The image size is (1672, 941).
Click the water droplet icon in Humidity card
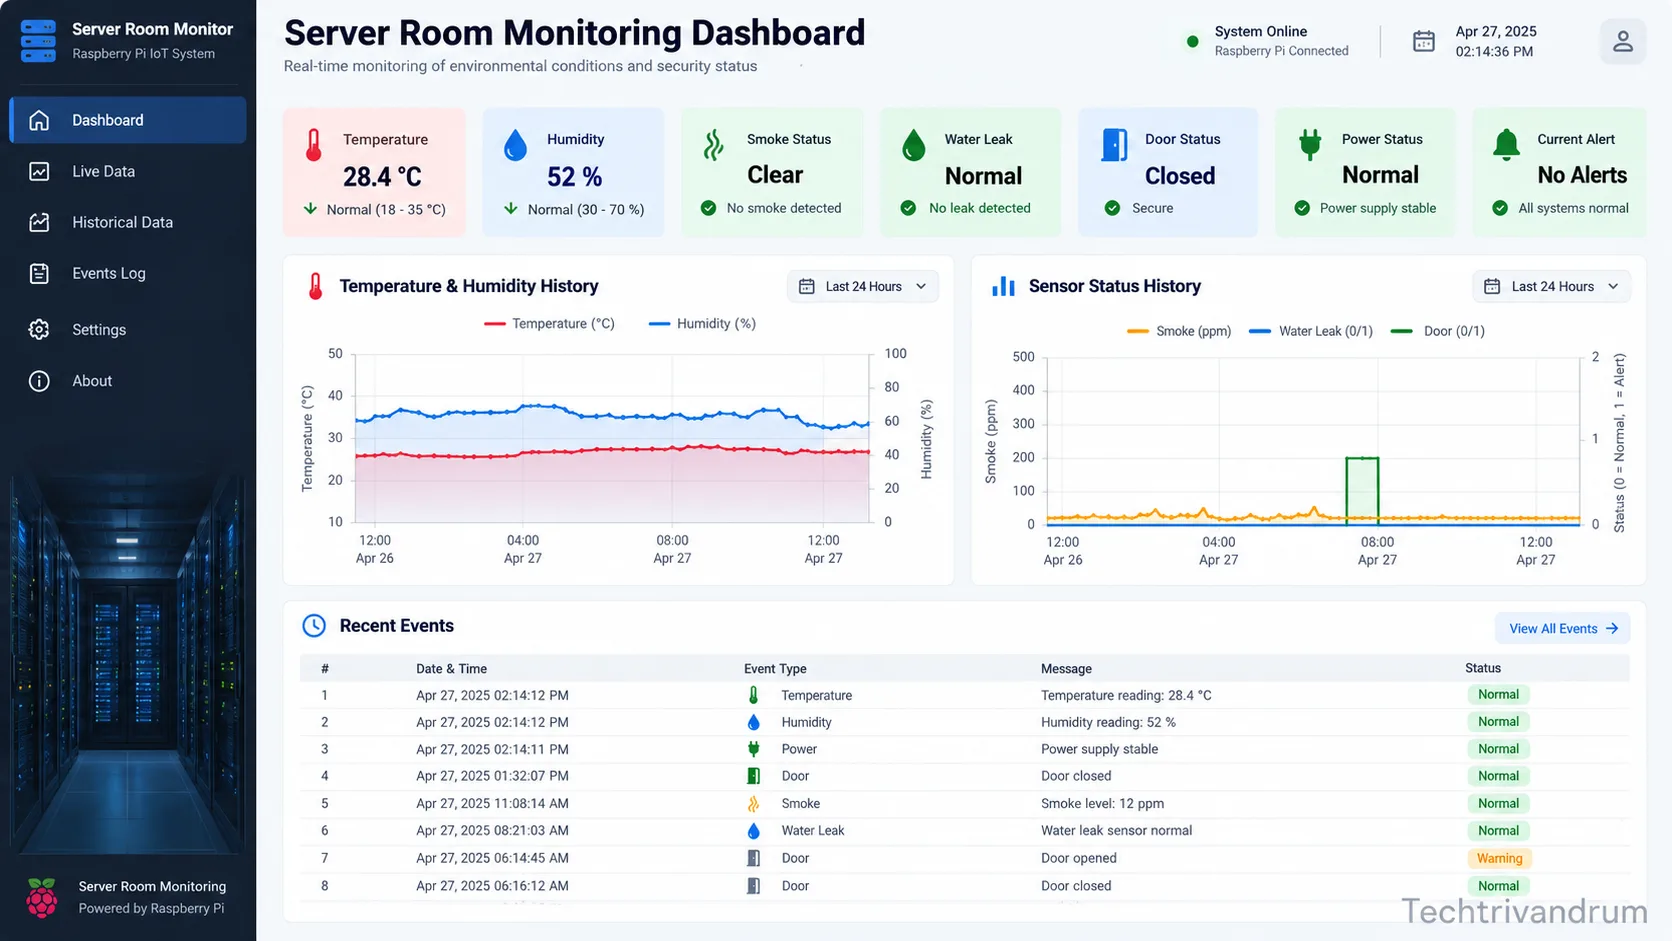(515, 145)
